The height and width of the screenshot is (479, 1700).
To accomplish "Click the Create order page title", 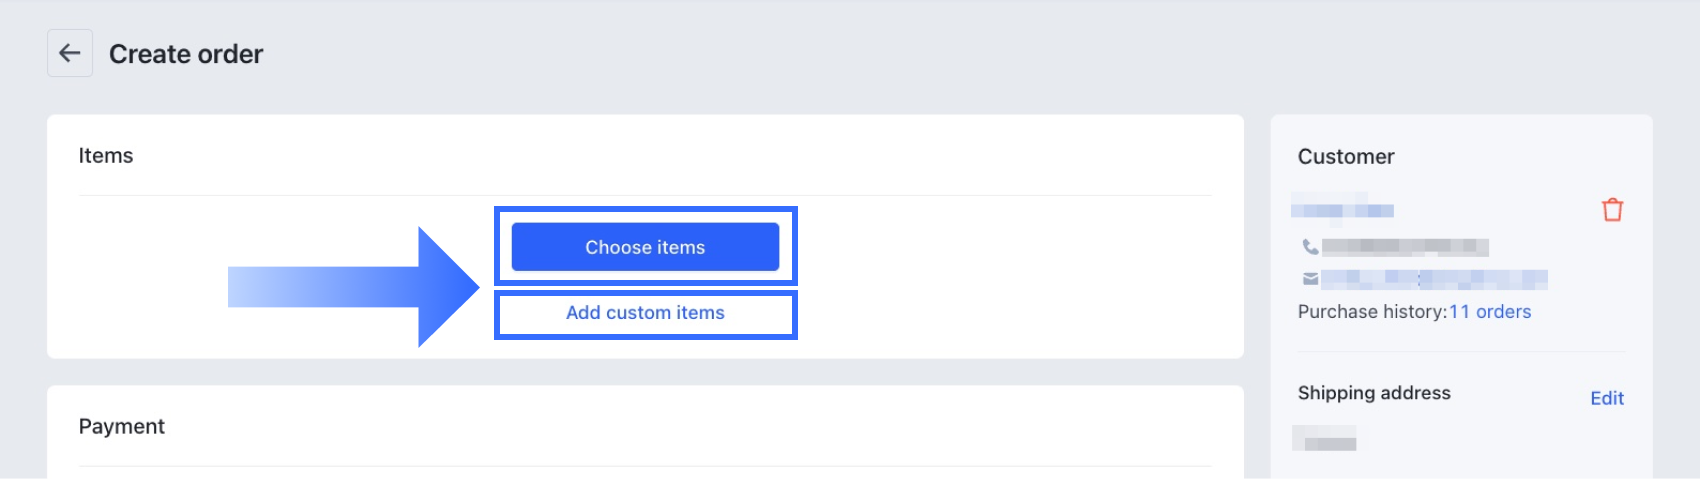I will (x=186, y=54).
